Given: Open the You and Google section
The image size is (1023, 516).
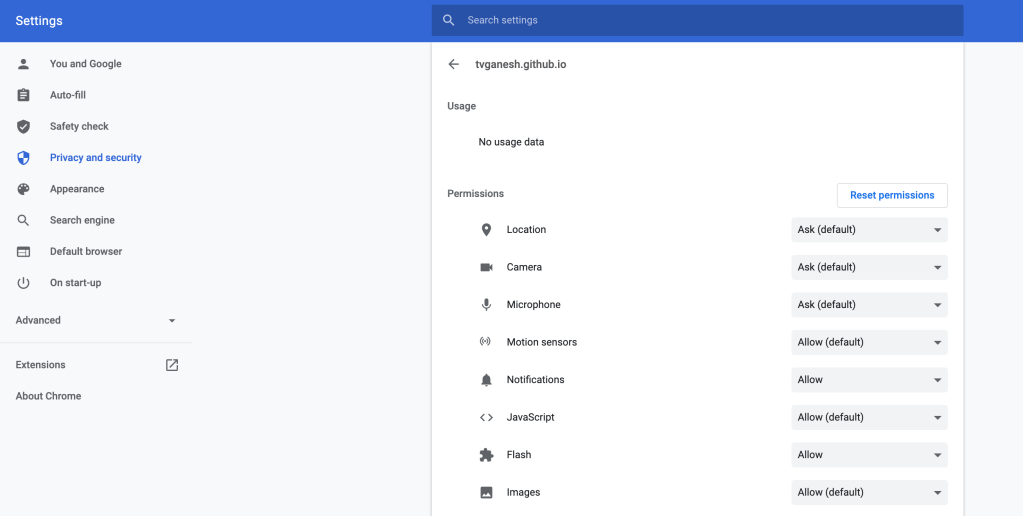Looking at the screenshot, I should (x=86, y=64).
